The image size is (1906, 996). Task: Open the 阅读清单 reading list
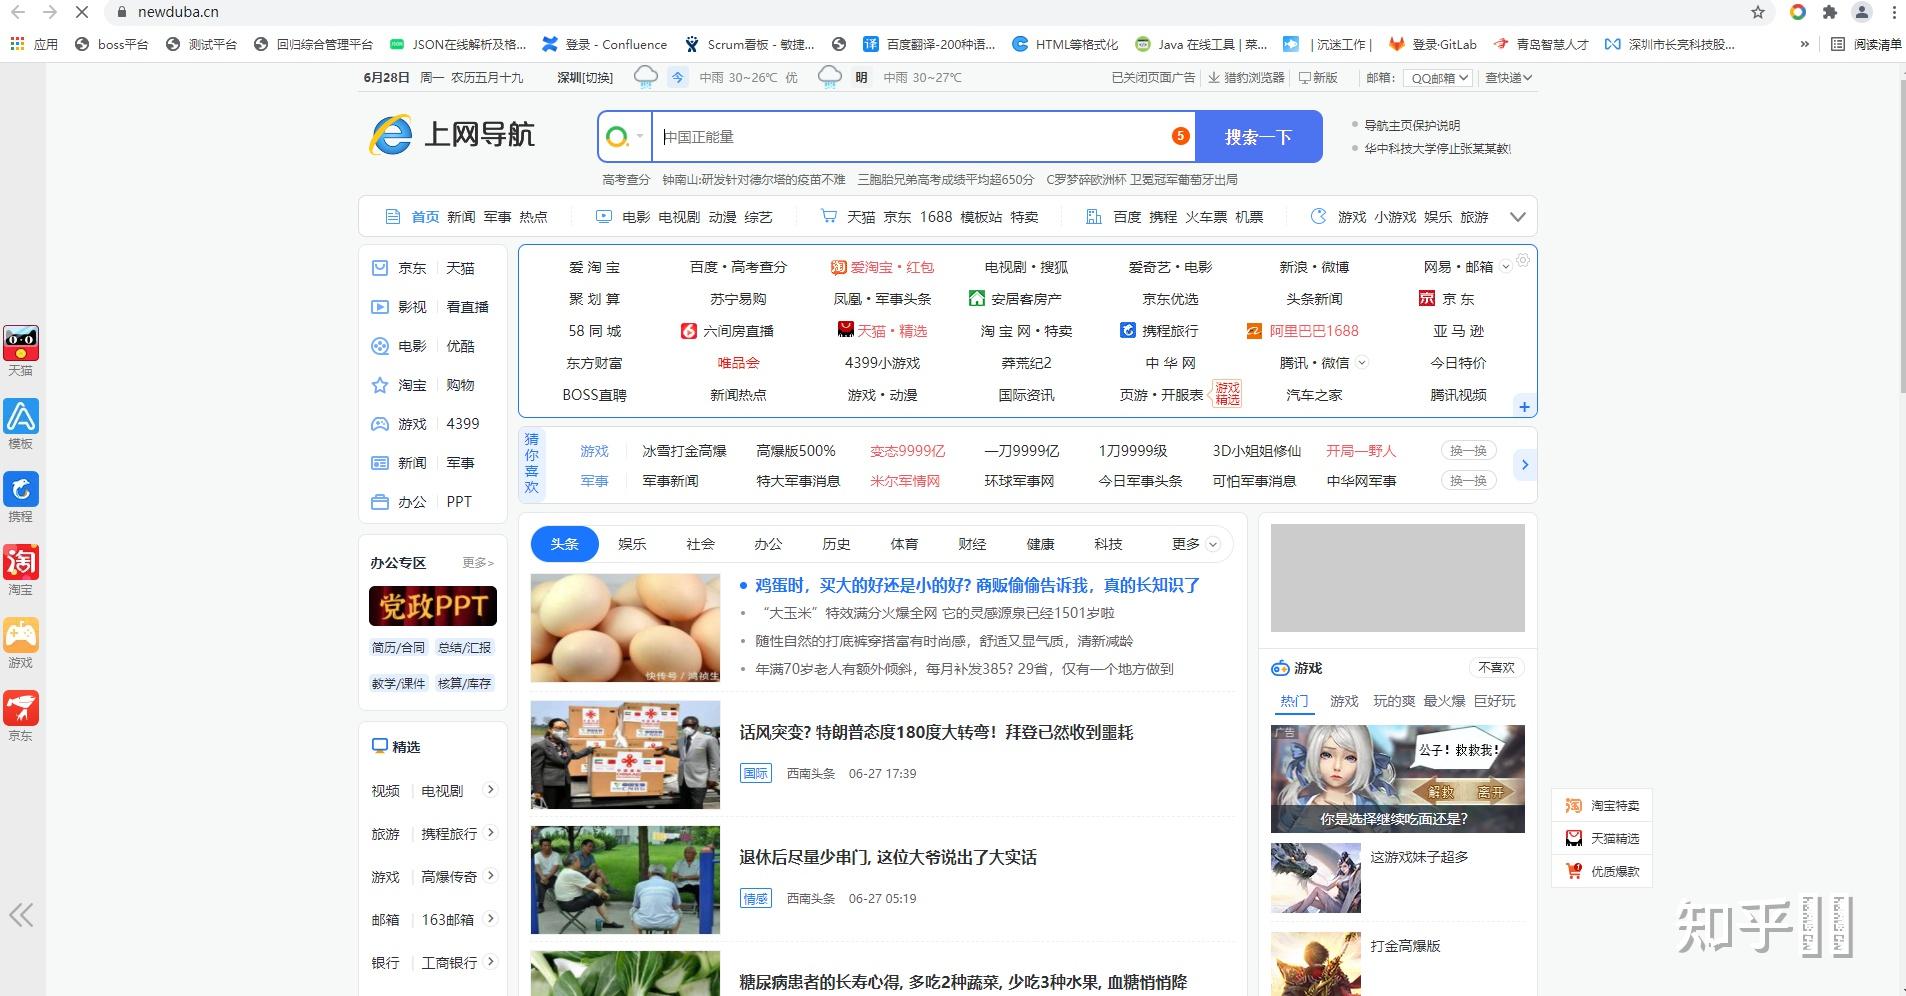click(1866, 44)
